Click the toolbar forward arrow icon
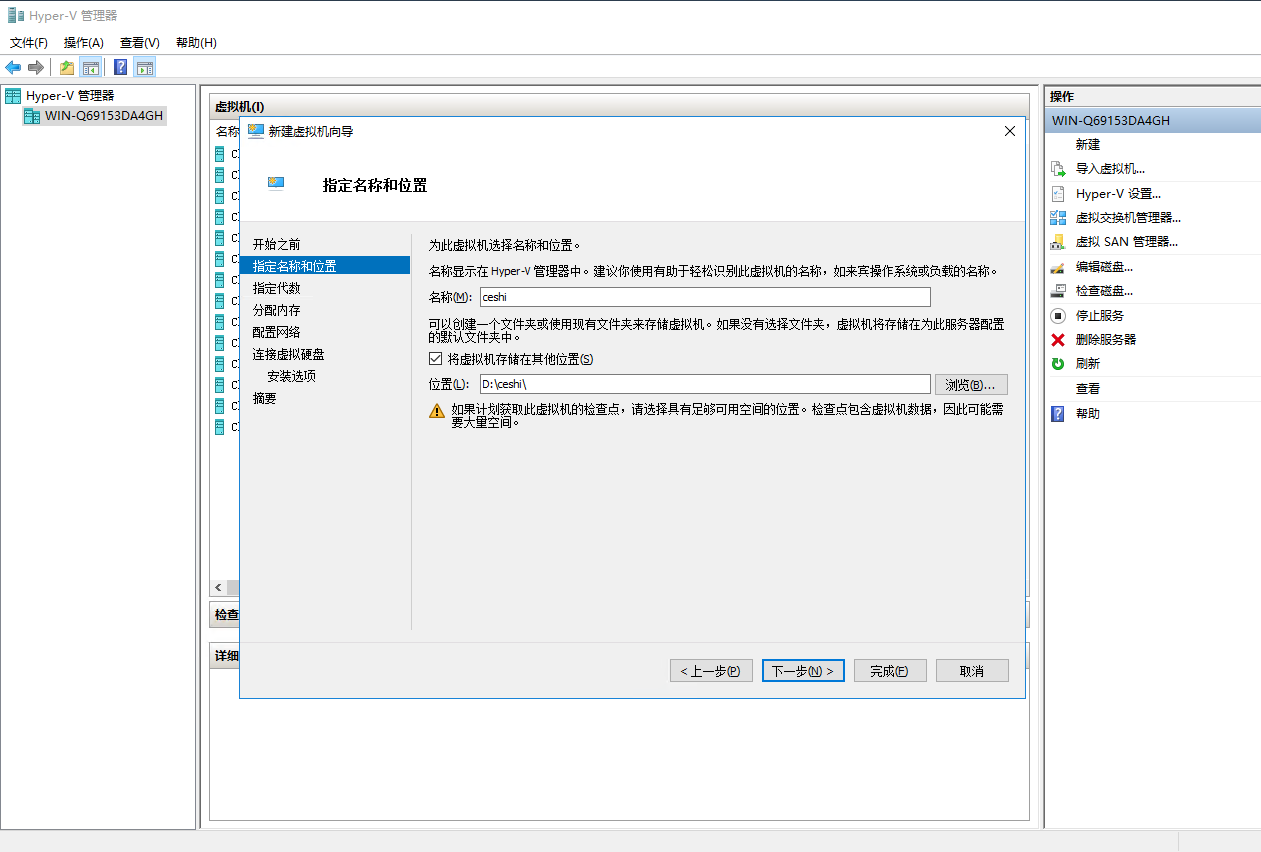1261x852 pixels. coord(36,67)
